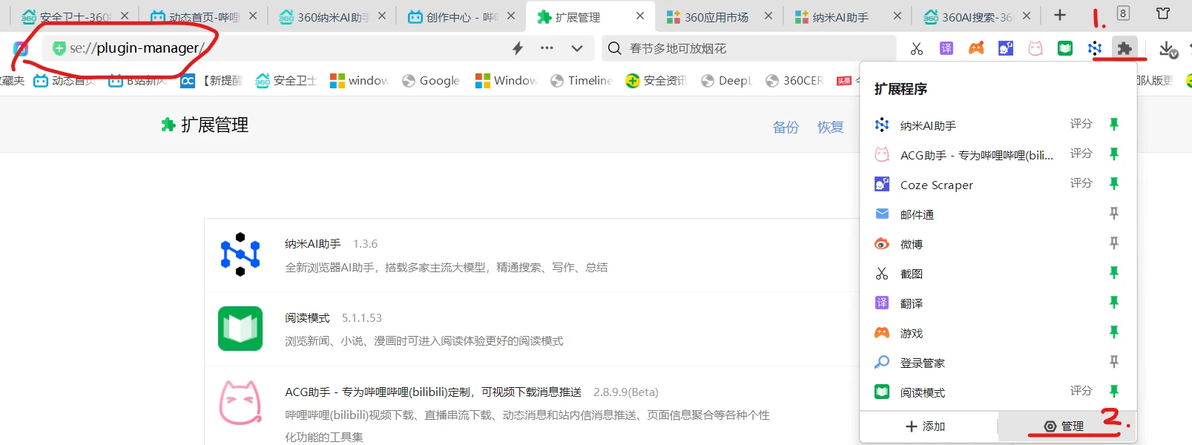Close the 扩展管理 tab
1192x445 pixels.
pos(641,16)
